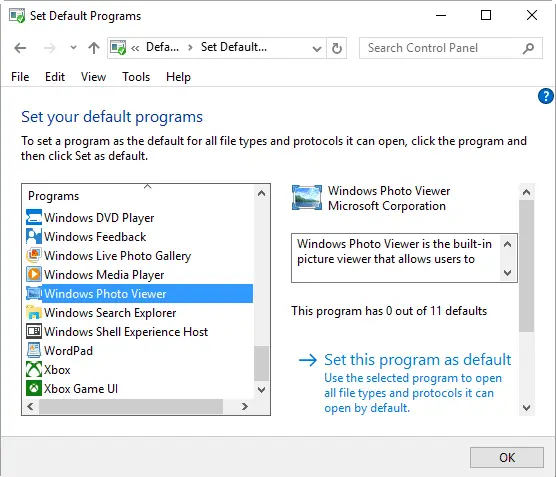Click the programs list scroll left arrow
556x477 pixels.
click(30, 406)
